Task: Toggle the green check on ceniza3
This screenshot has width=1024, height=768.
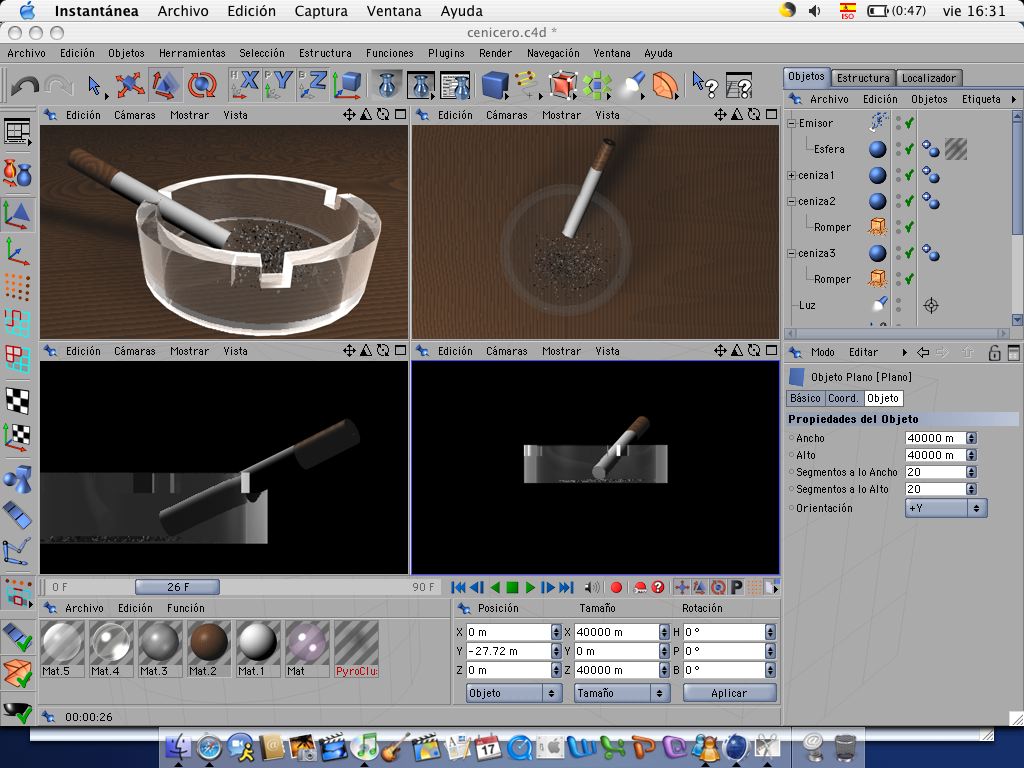Action: tap(909, 253)
